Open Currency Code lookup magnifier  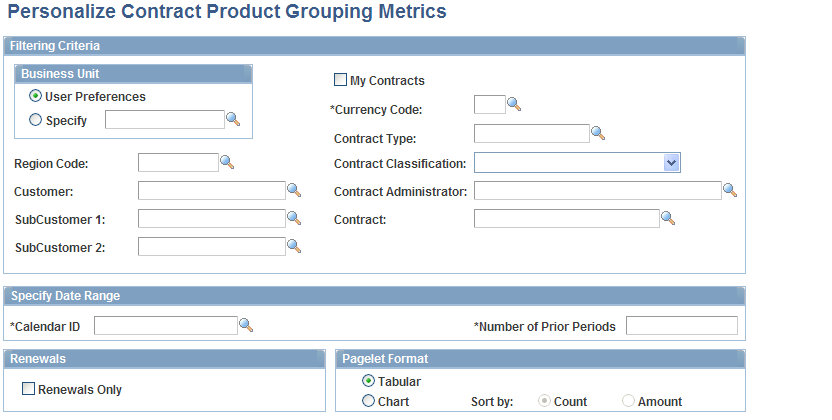pos(514,104)
